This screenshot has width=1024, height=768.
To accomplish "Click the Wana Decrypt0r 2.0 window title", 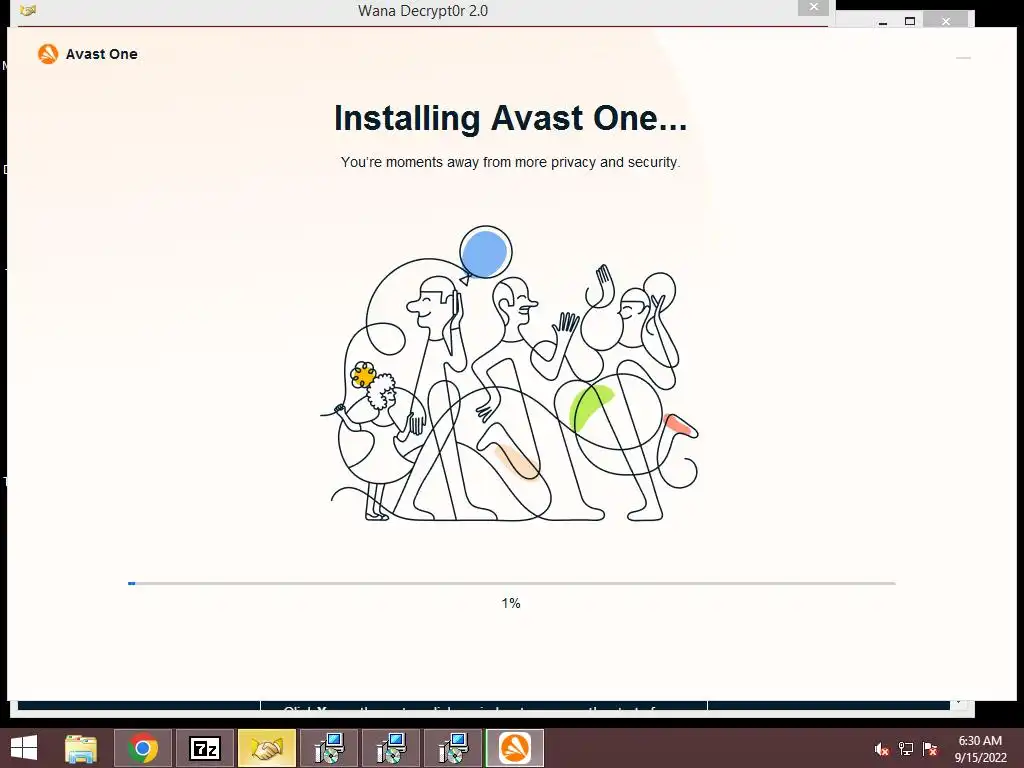I will click(423, 10).
